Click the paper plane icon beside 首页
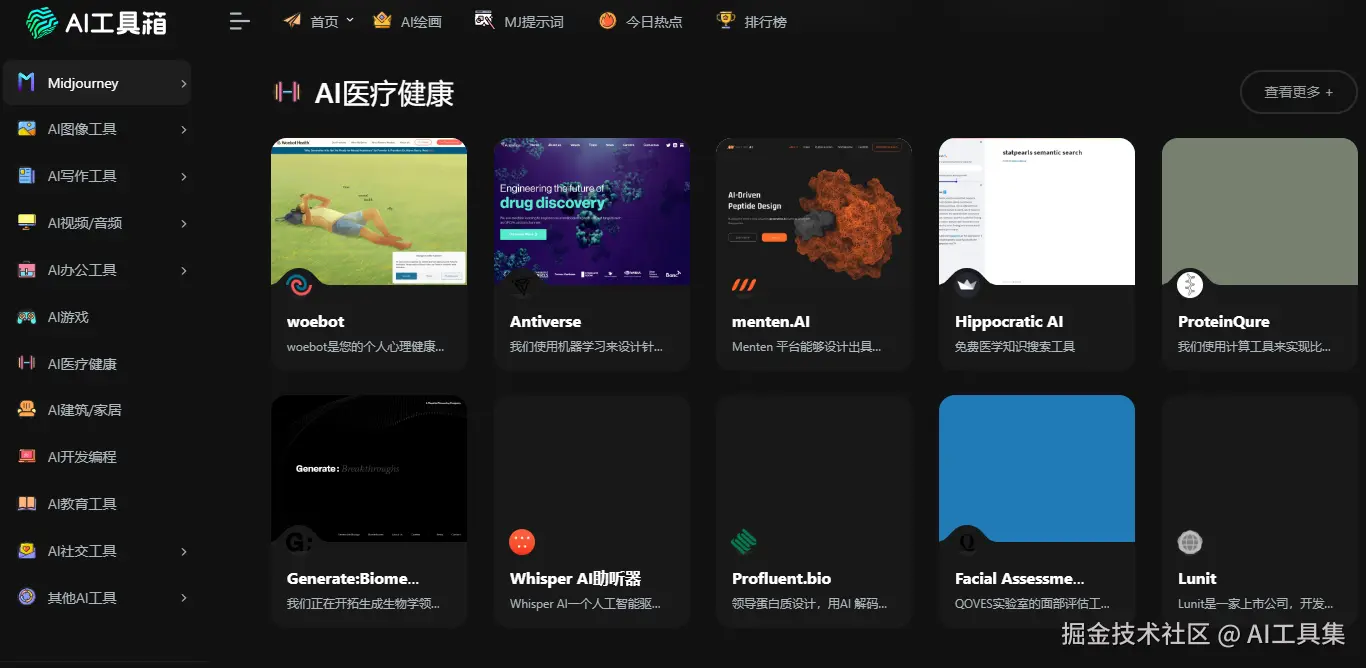This screenshot has width=1366, height=668. click(x=292, y=21)
